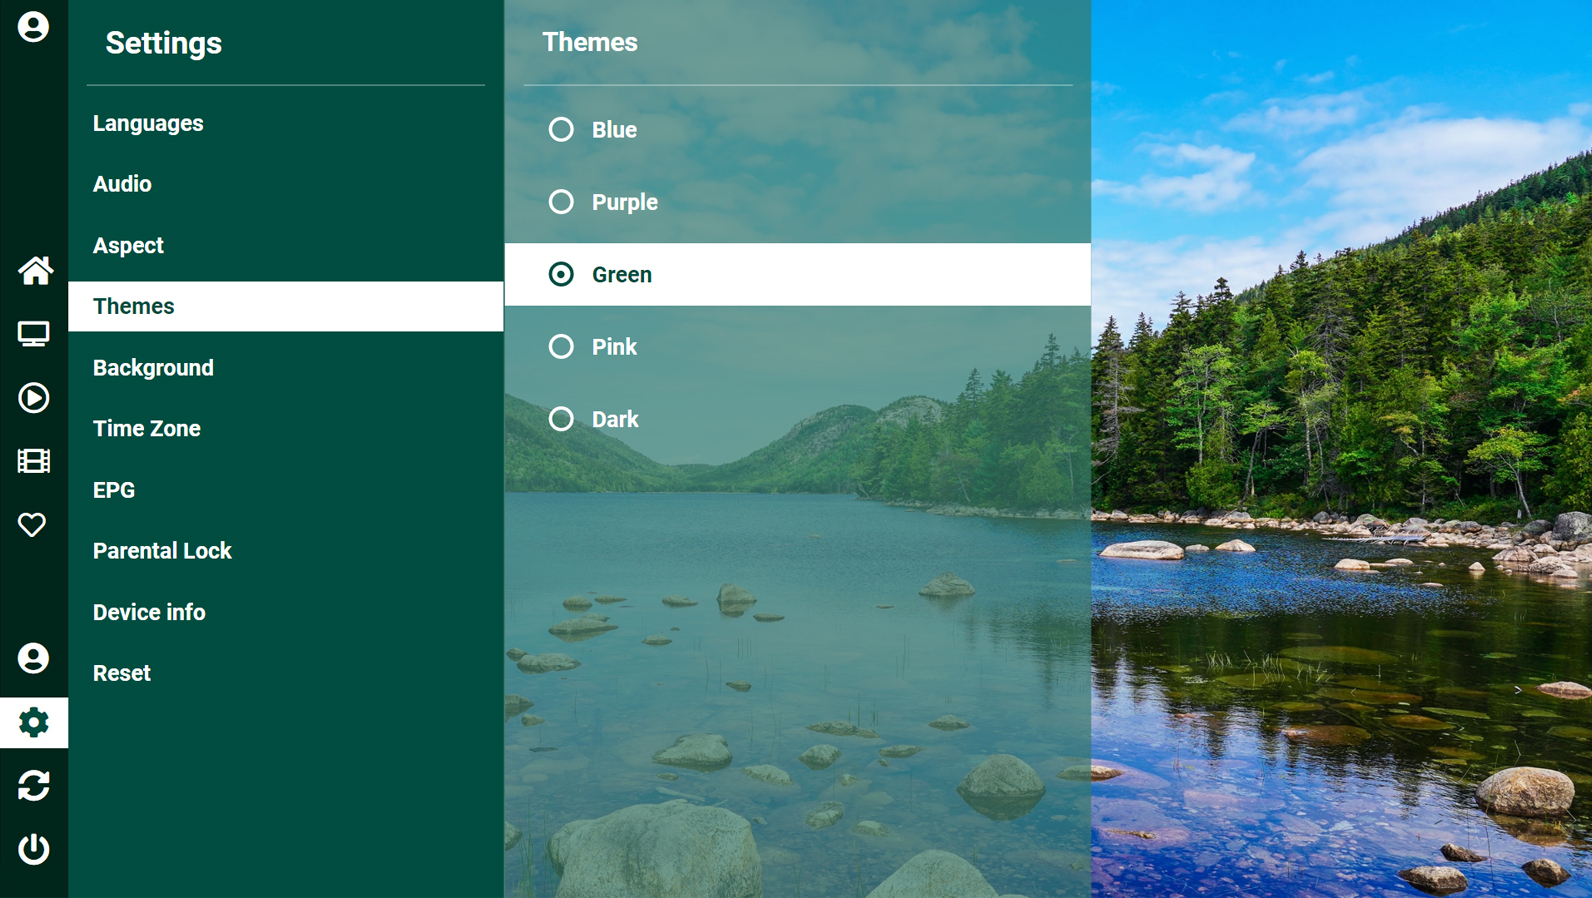This screenshot has height=898, width=1592.
Task: Open Languages settings
Action: [286, 123]
